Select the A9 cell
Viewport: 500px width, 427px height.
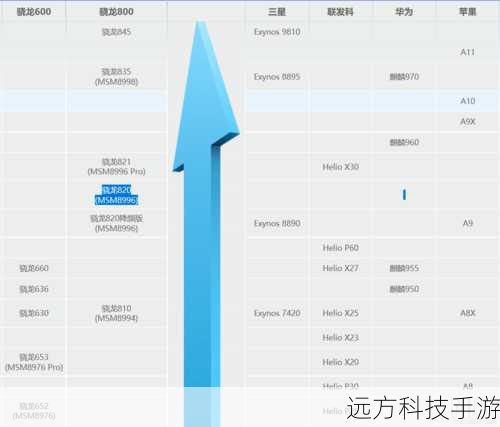[468, 223]
